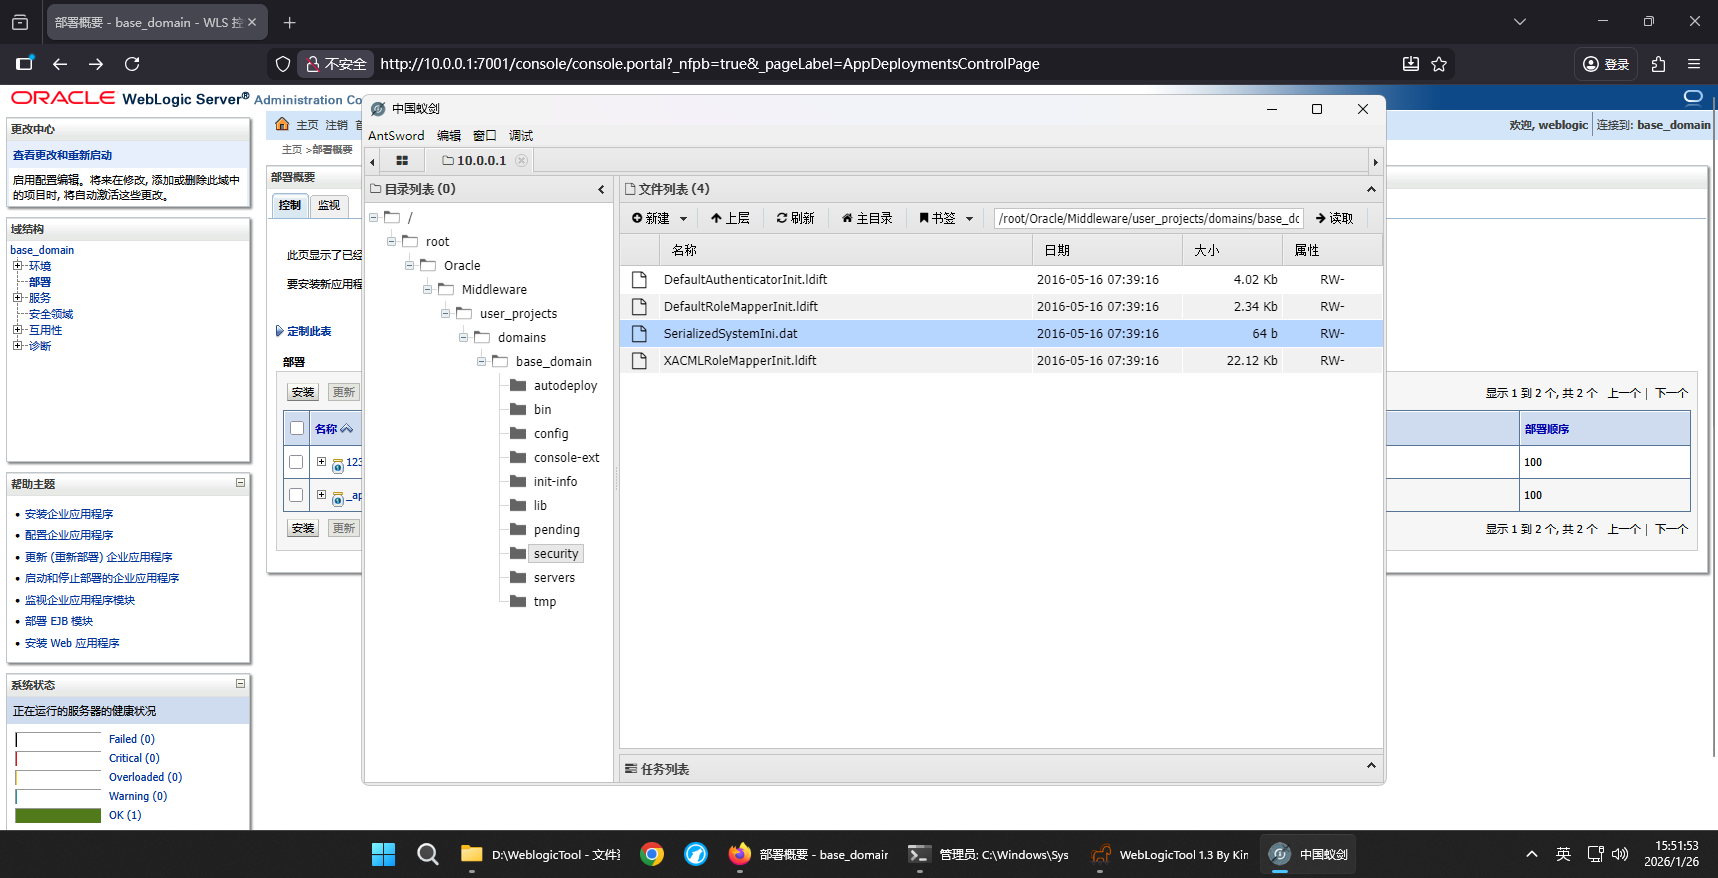Viewport: 1718px width, 878px height.
Task: Refresh file list with 刷新 button
Action: (x=795, y=218)
